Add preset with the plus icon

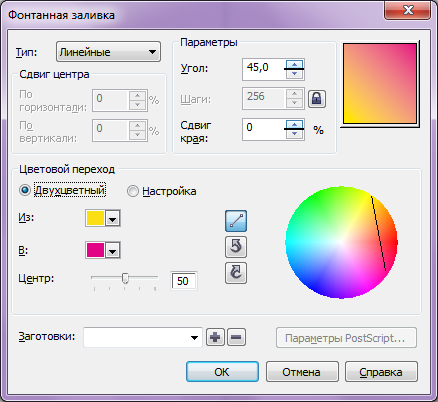coord(215,337)
